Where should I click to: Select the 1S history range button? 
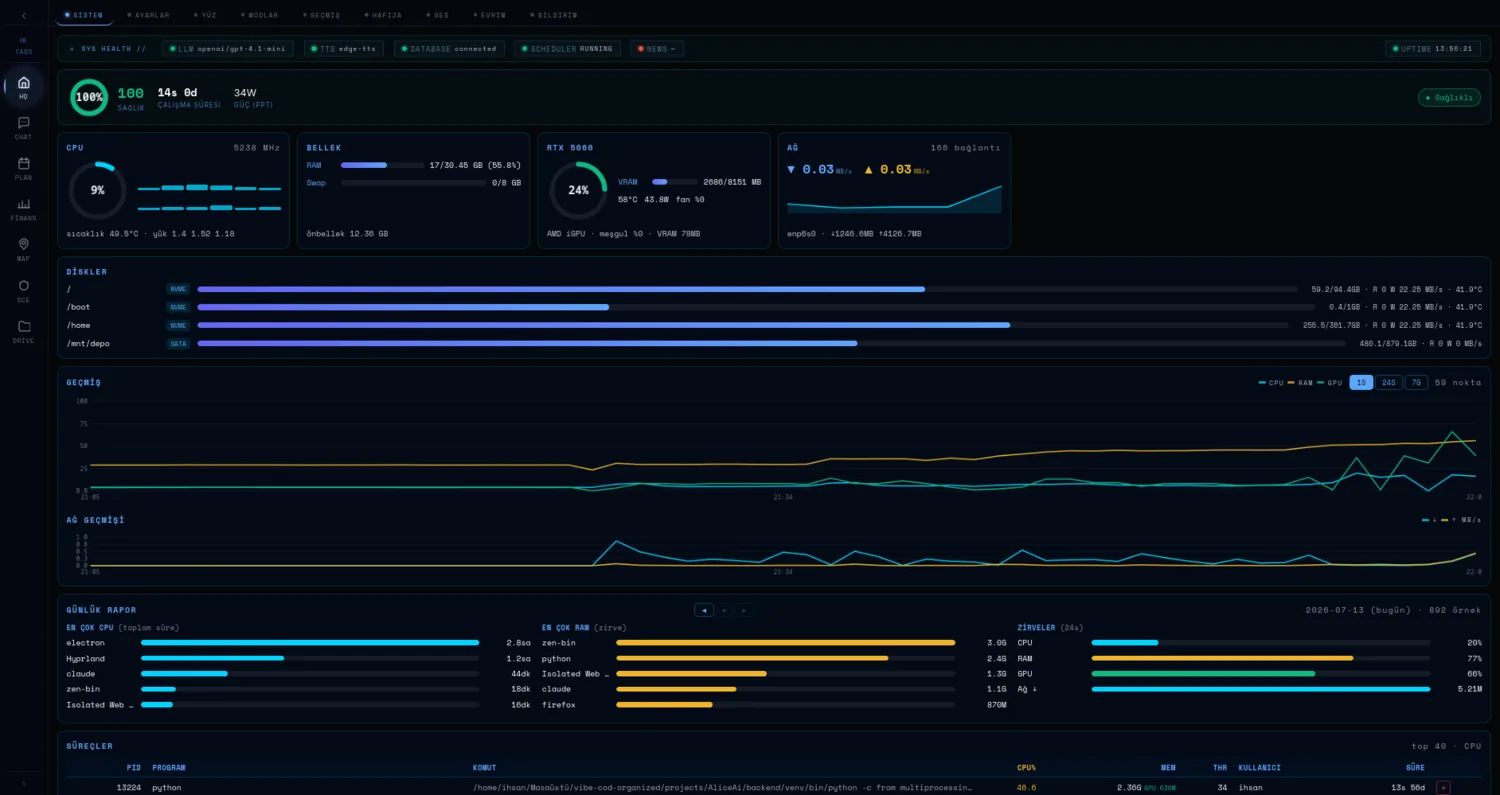point(1361,382)
